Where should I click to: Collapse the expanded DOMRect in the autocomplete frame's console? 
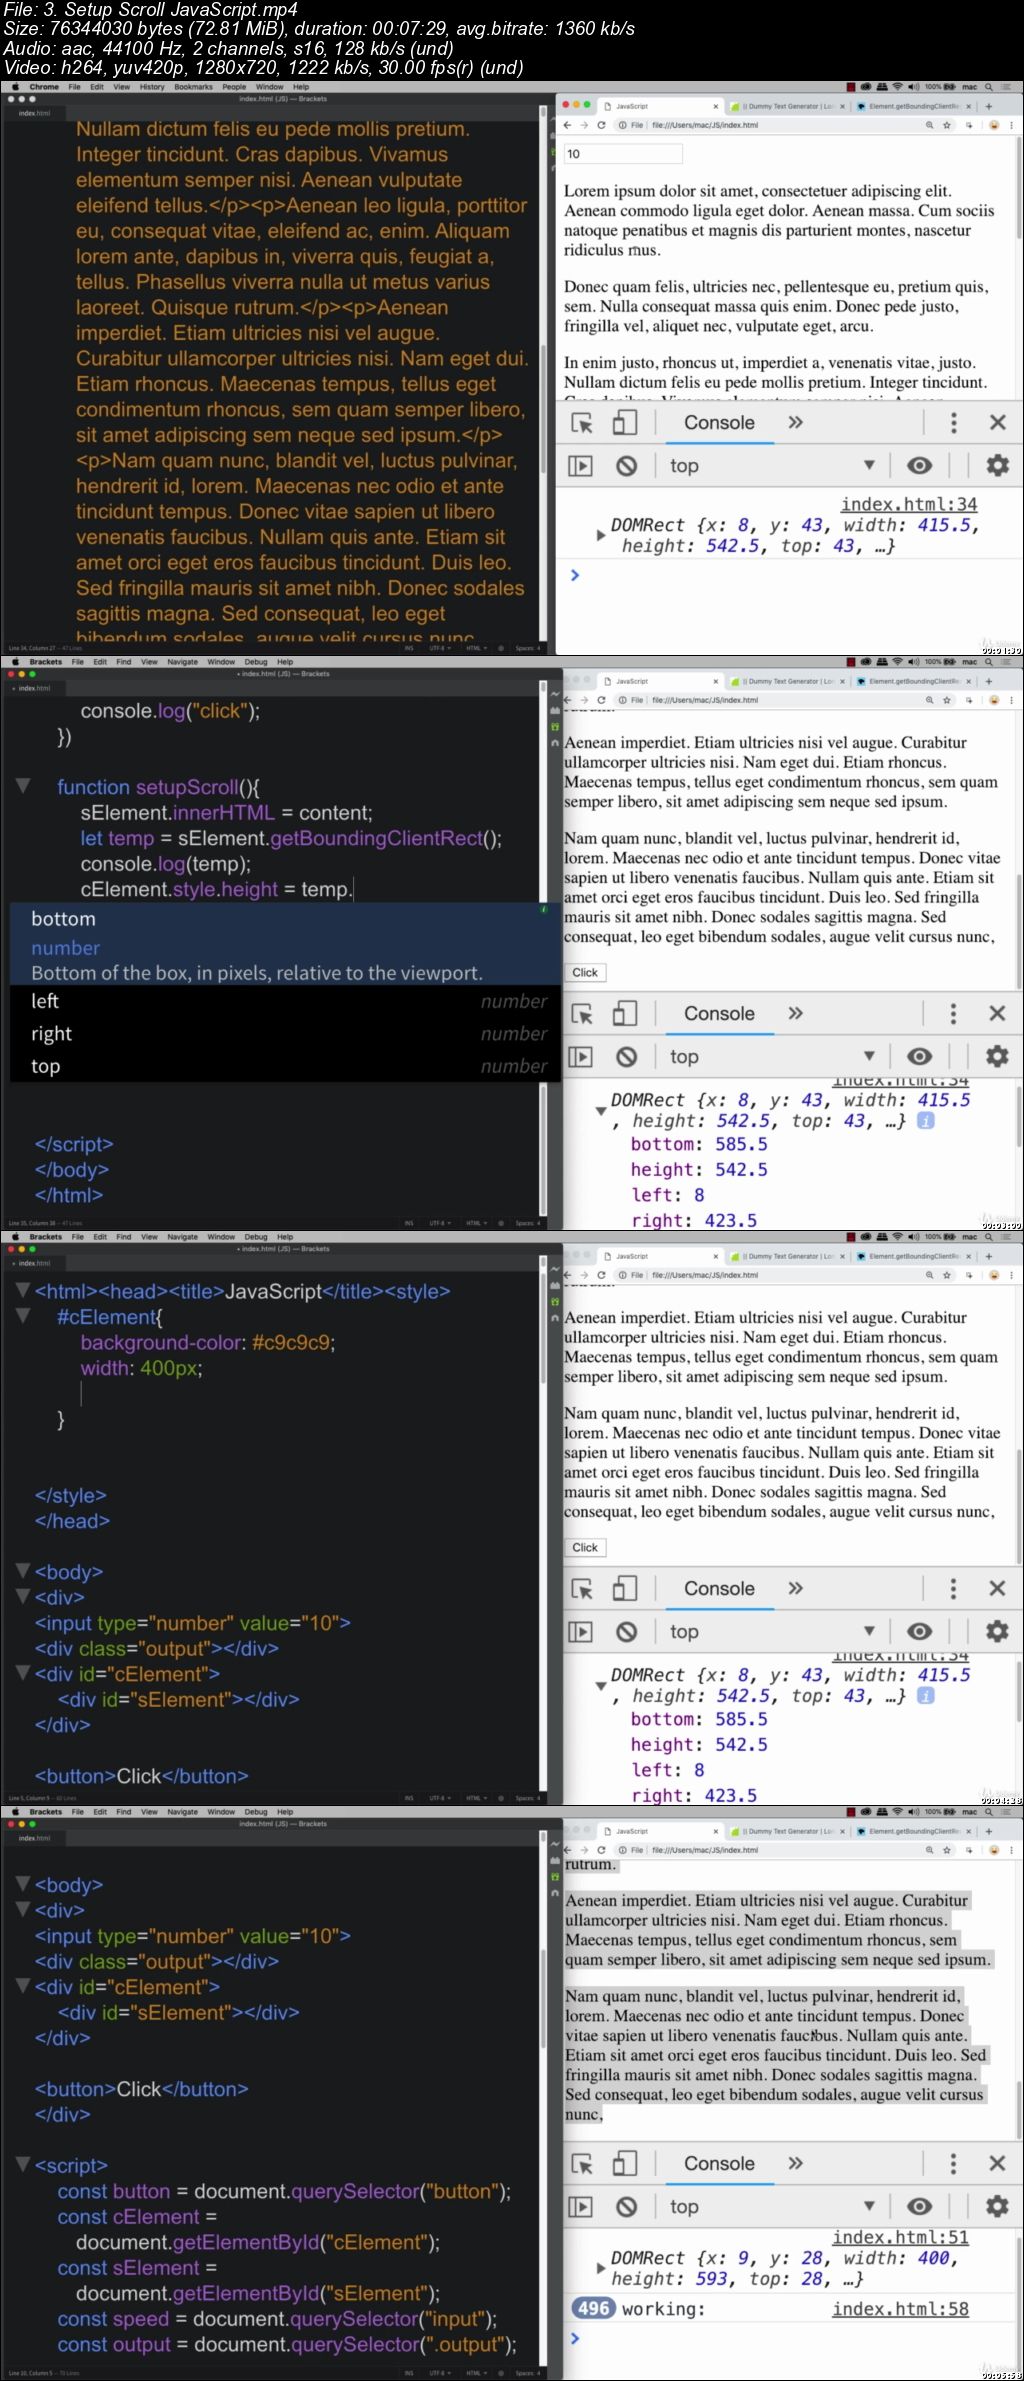601,1110
